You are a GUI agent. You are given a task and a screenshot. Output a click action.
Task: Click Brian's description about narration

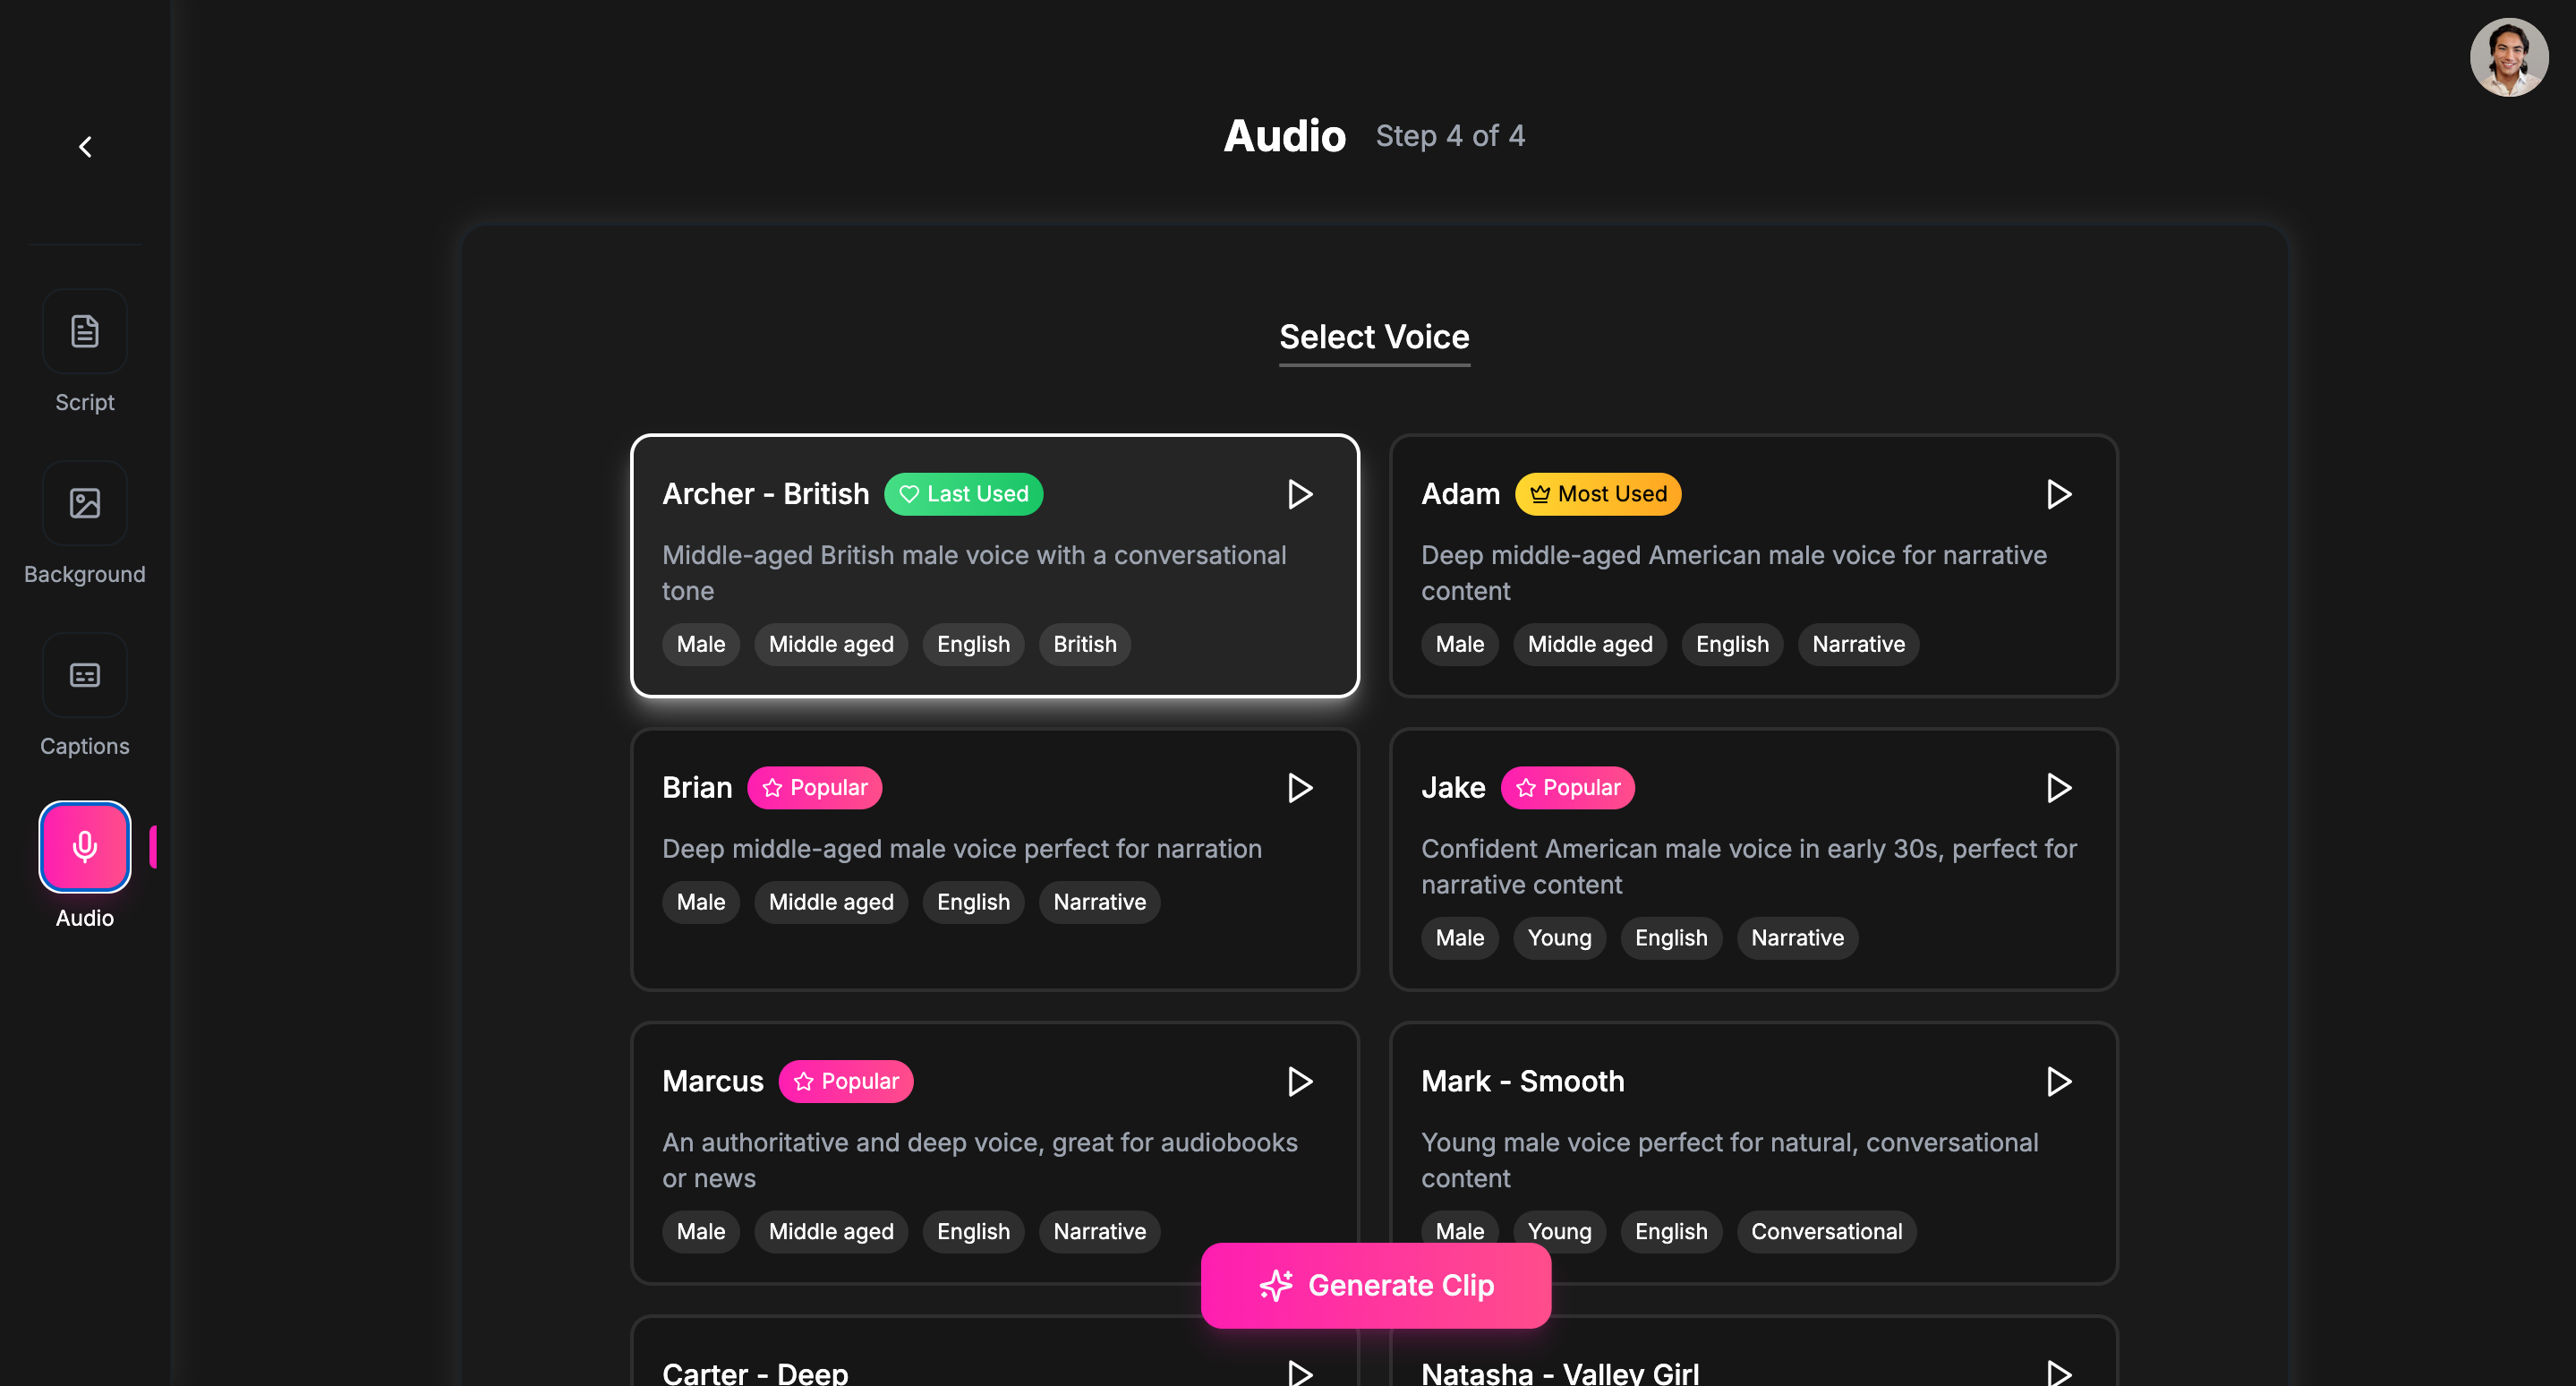962,848
